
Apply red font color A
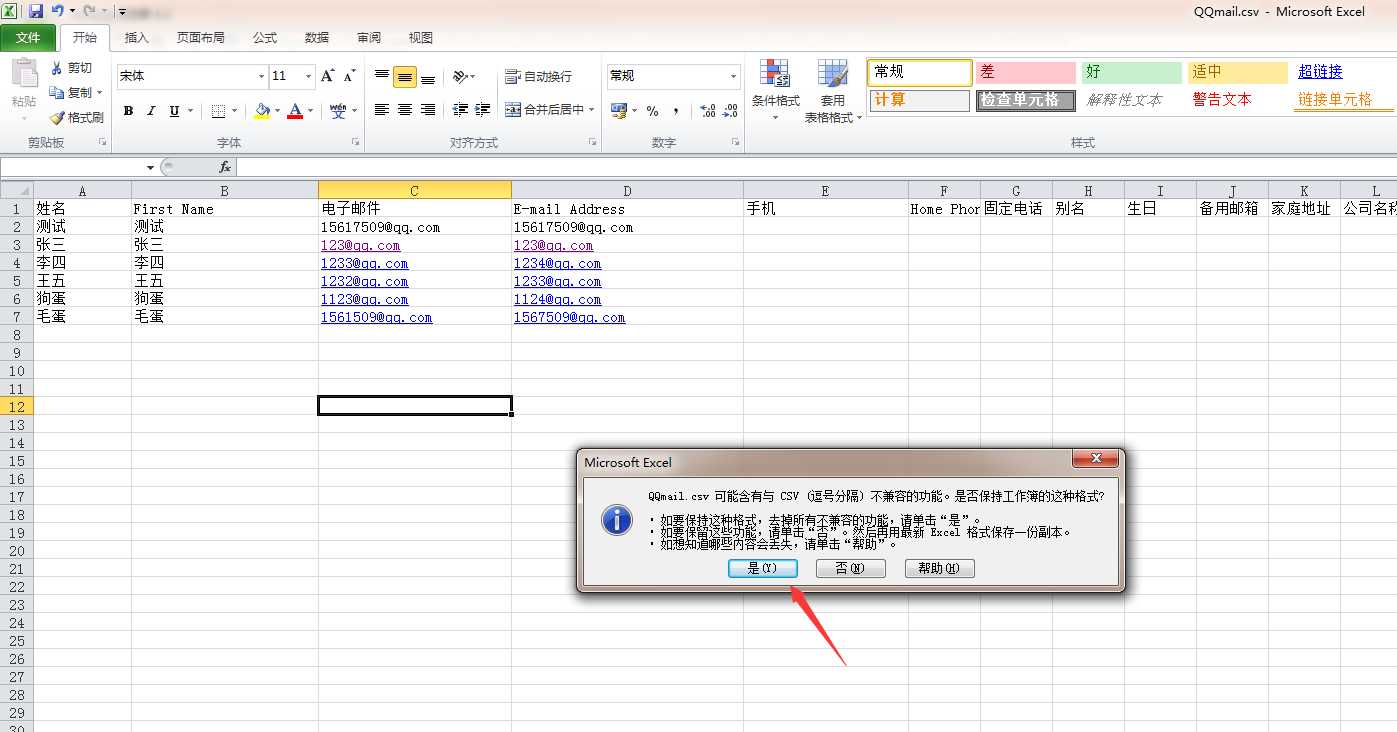point(295,111)
